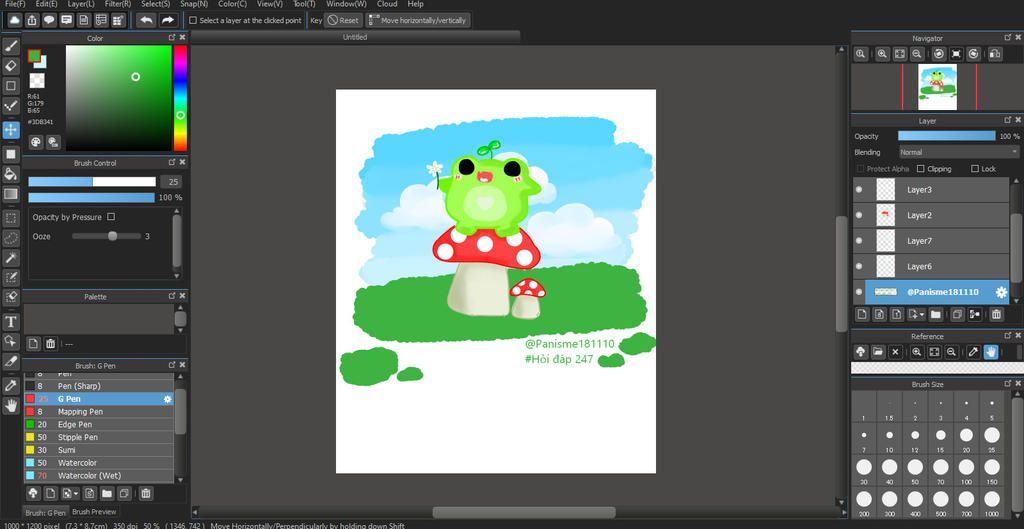The height and width of the screenshot is (529, 1024).
Task: Activate the Move tool
Action: tap(10, 129)
